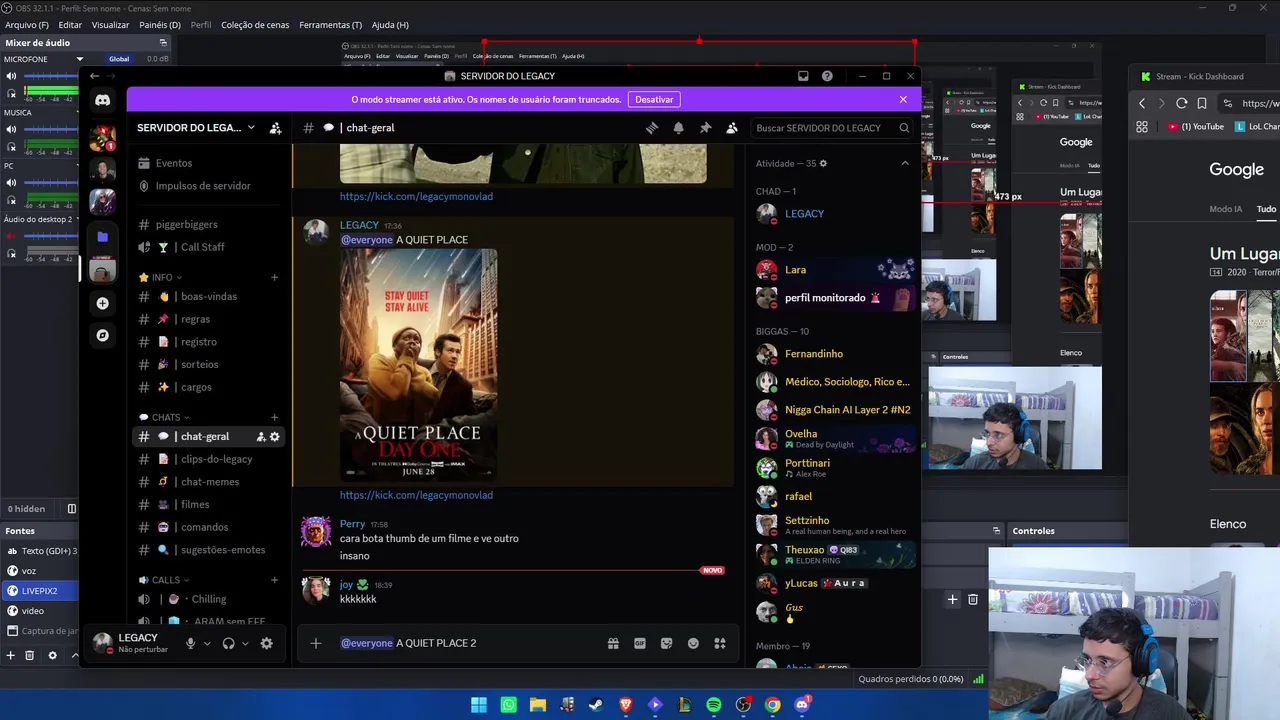Click Global button in OBS audio mixer
The image size is (1280, 720).
119,59
